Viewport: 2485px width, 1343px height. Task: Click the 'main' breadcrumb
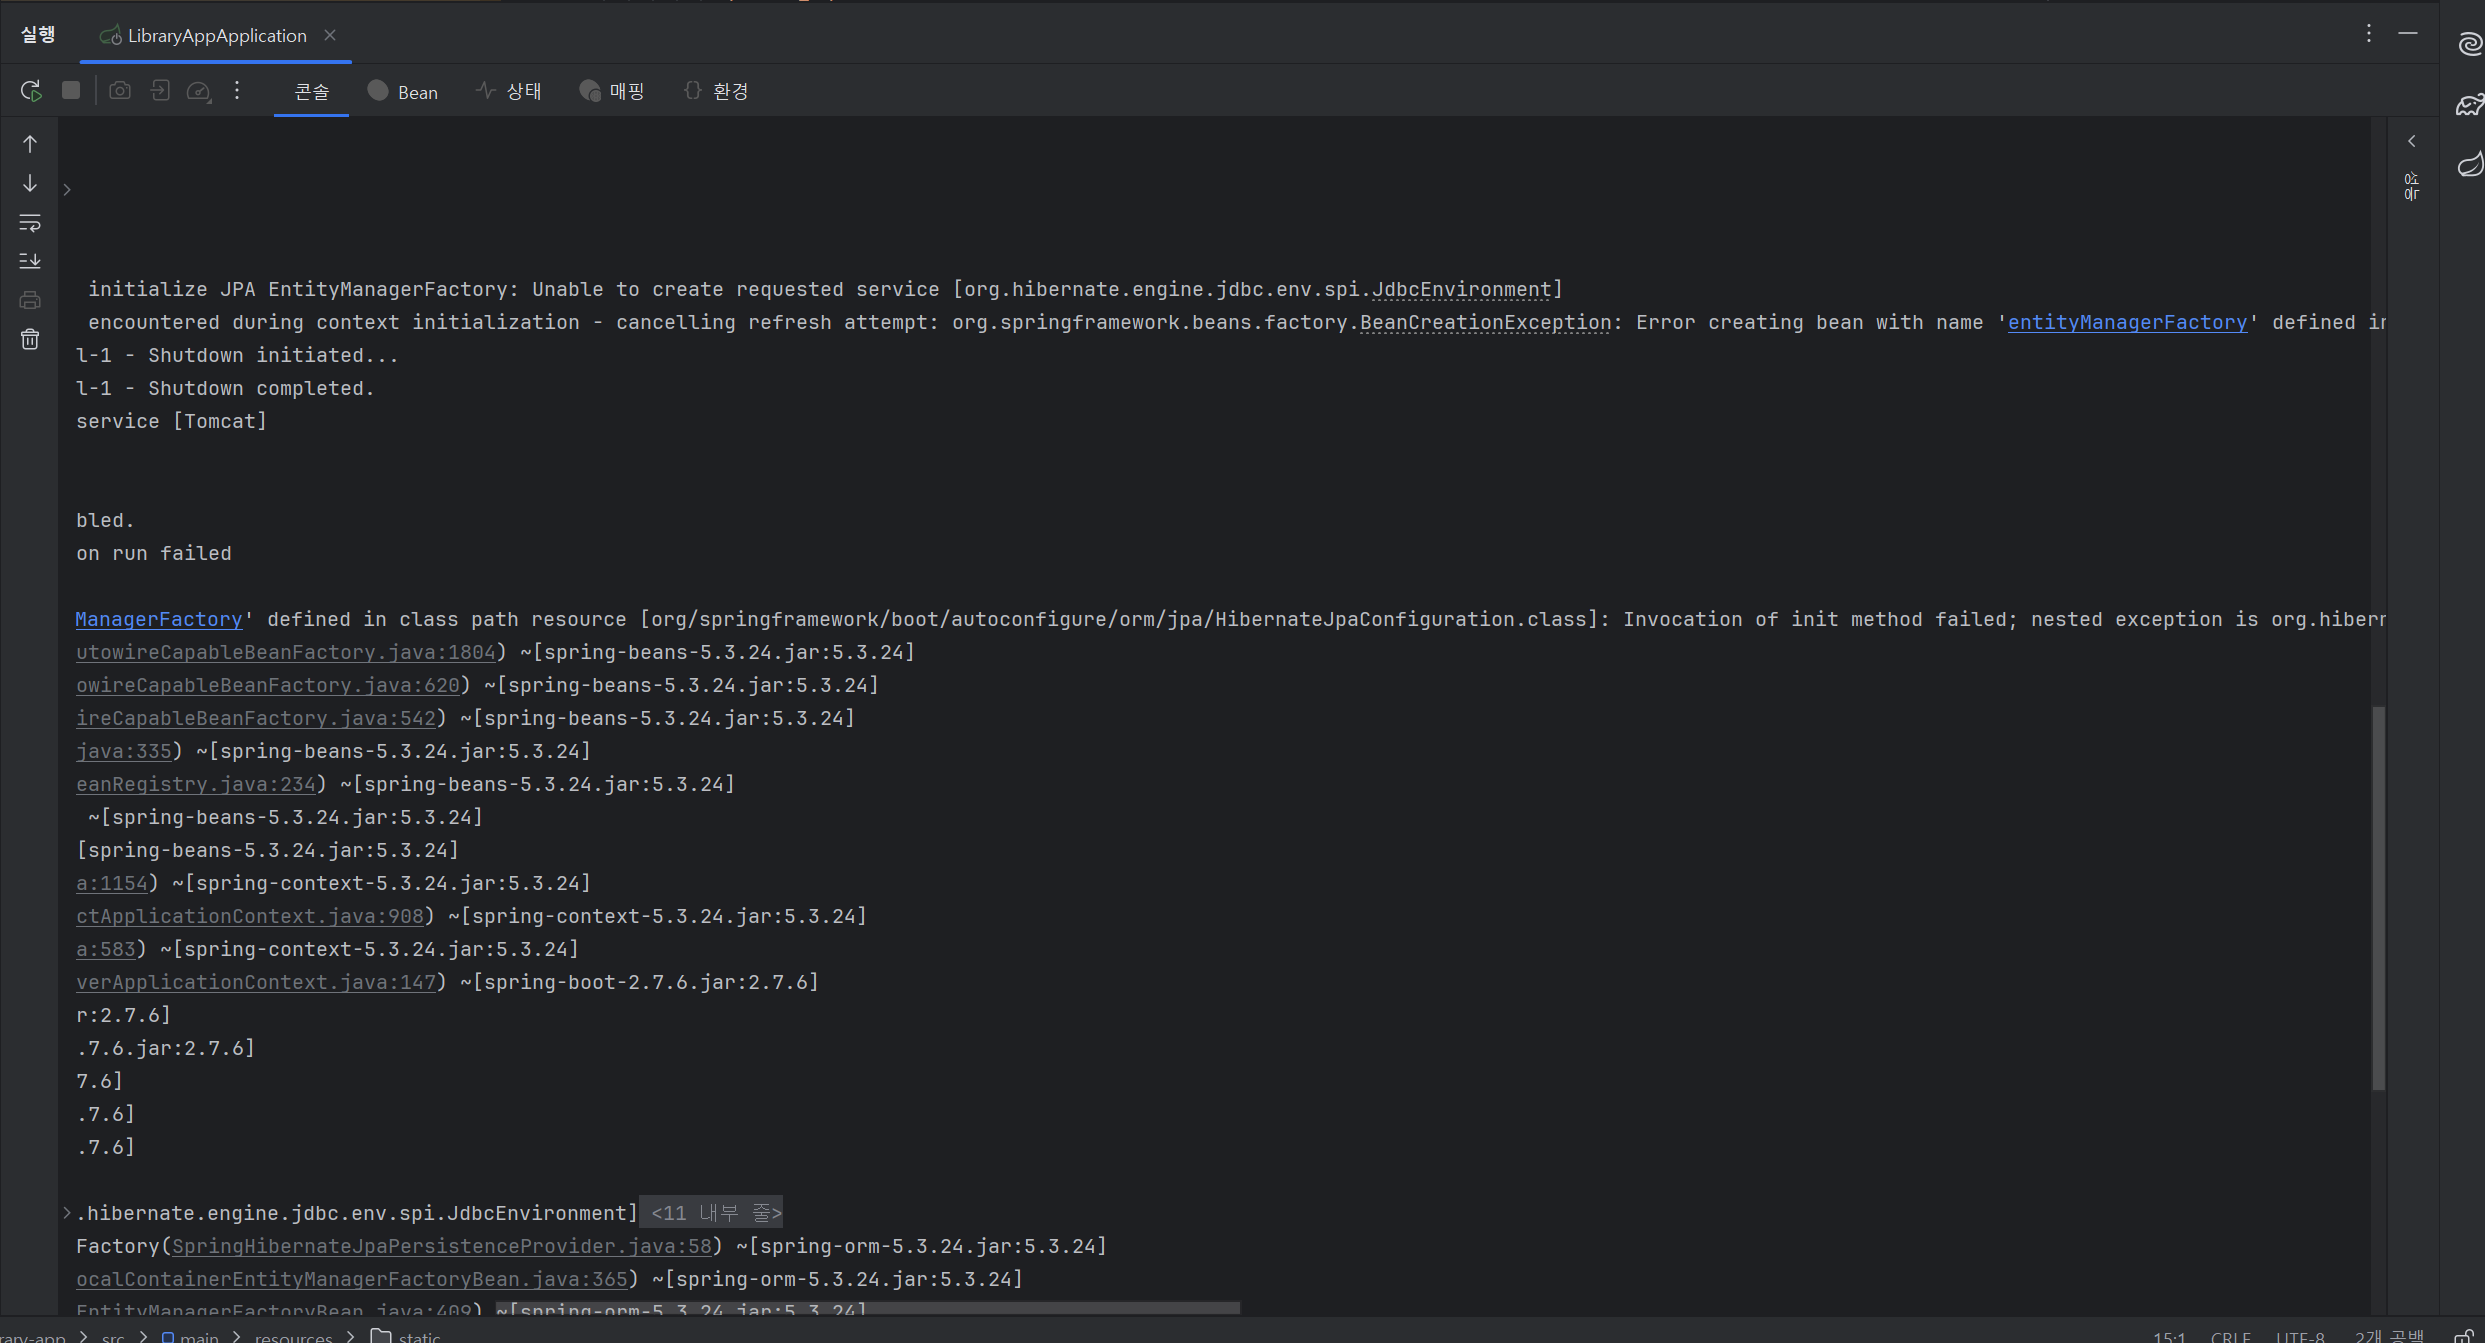[x=190, y=1336]
